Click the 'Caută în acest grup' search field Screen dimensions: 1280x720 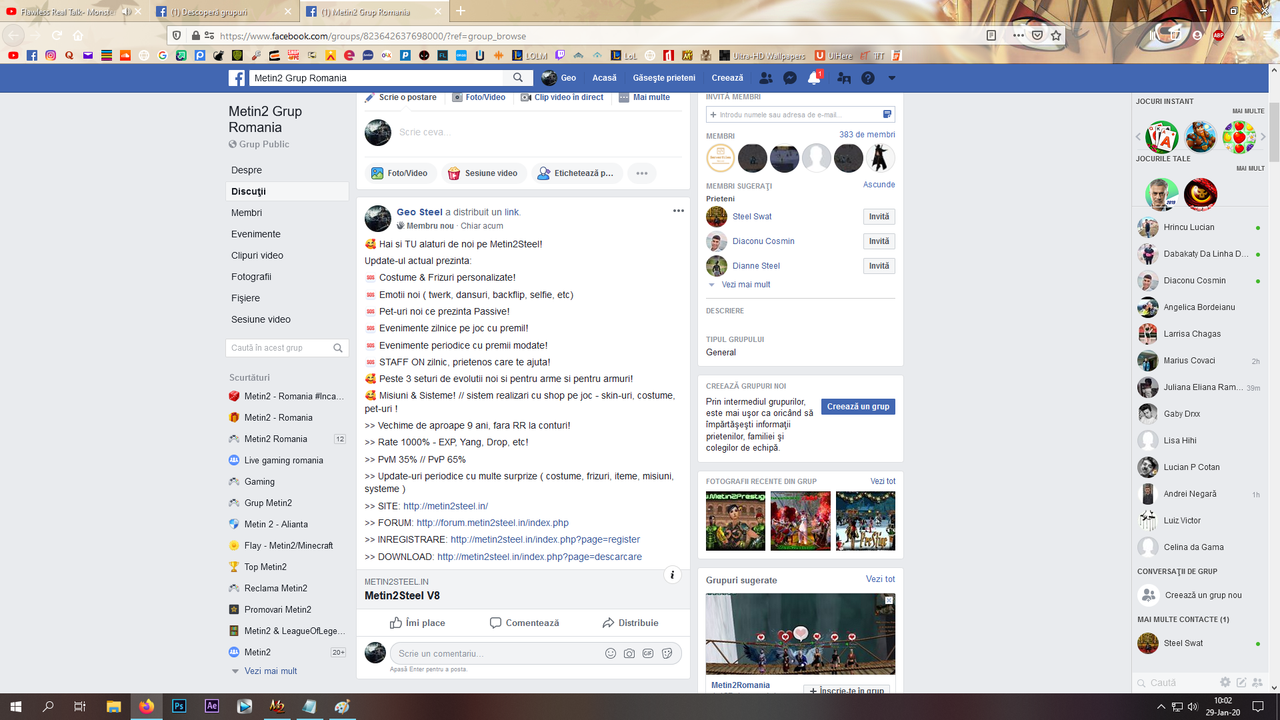coord(287,348)
